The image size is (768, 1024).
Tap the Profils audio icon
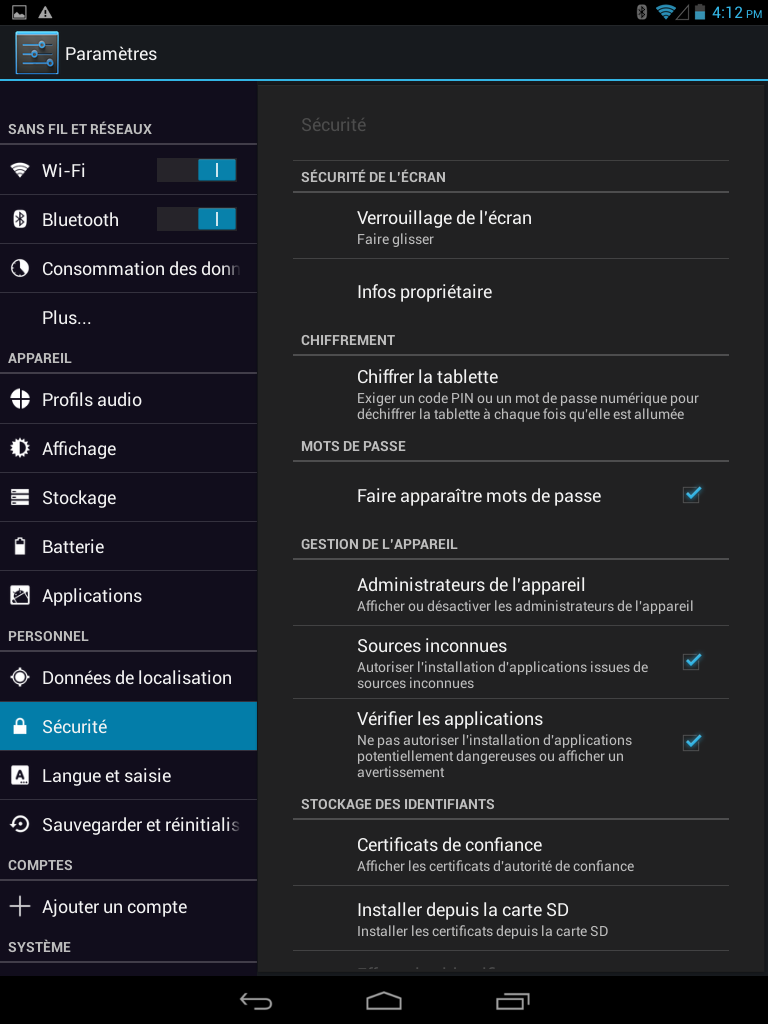coord(20,399)
